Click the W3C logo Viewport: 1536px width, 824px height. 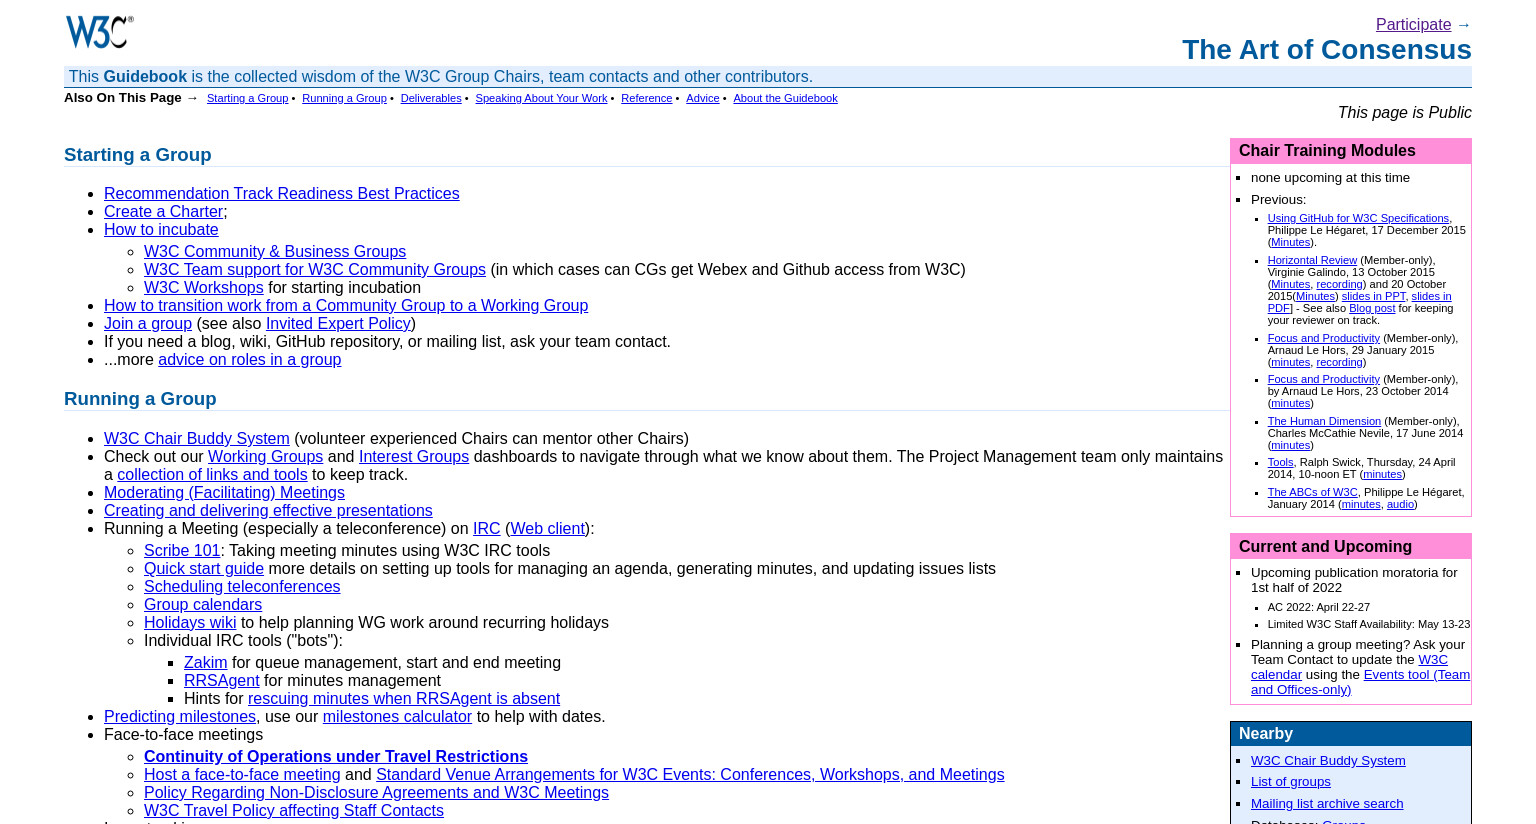point(99,32)
